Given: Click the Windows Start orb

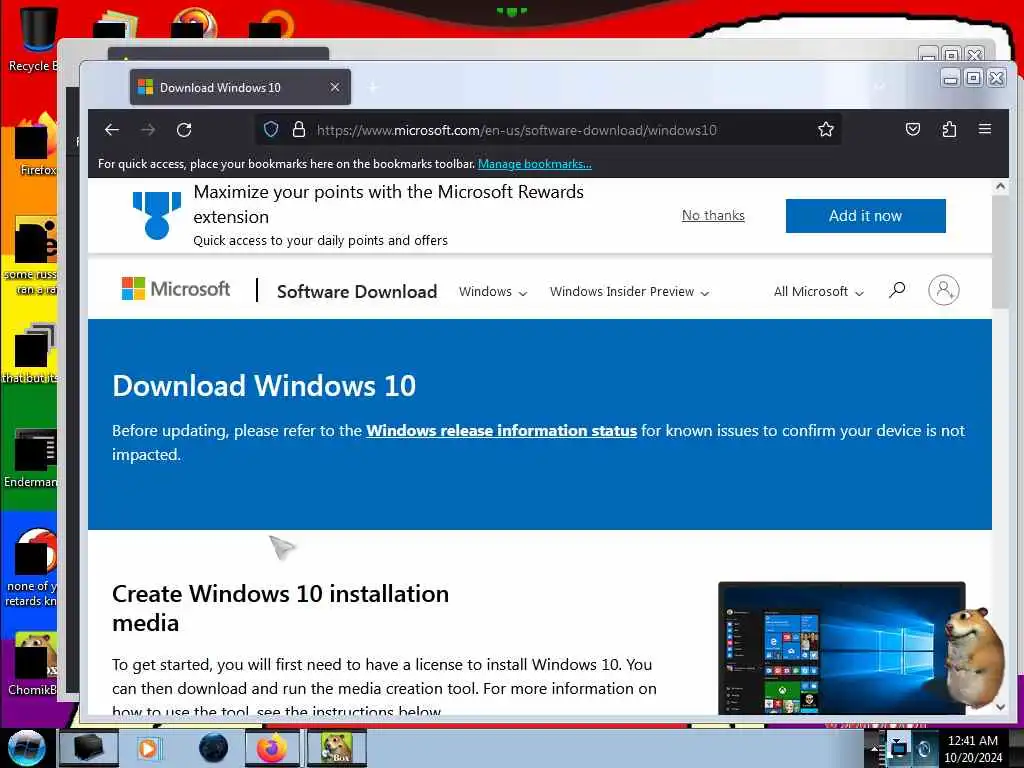Looking at the screenshot, I should [x=26, y=748].
